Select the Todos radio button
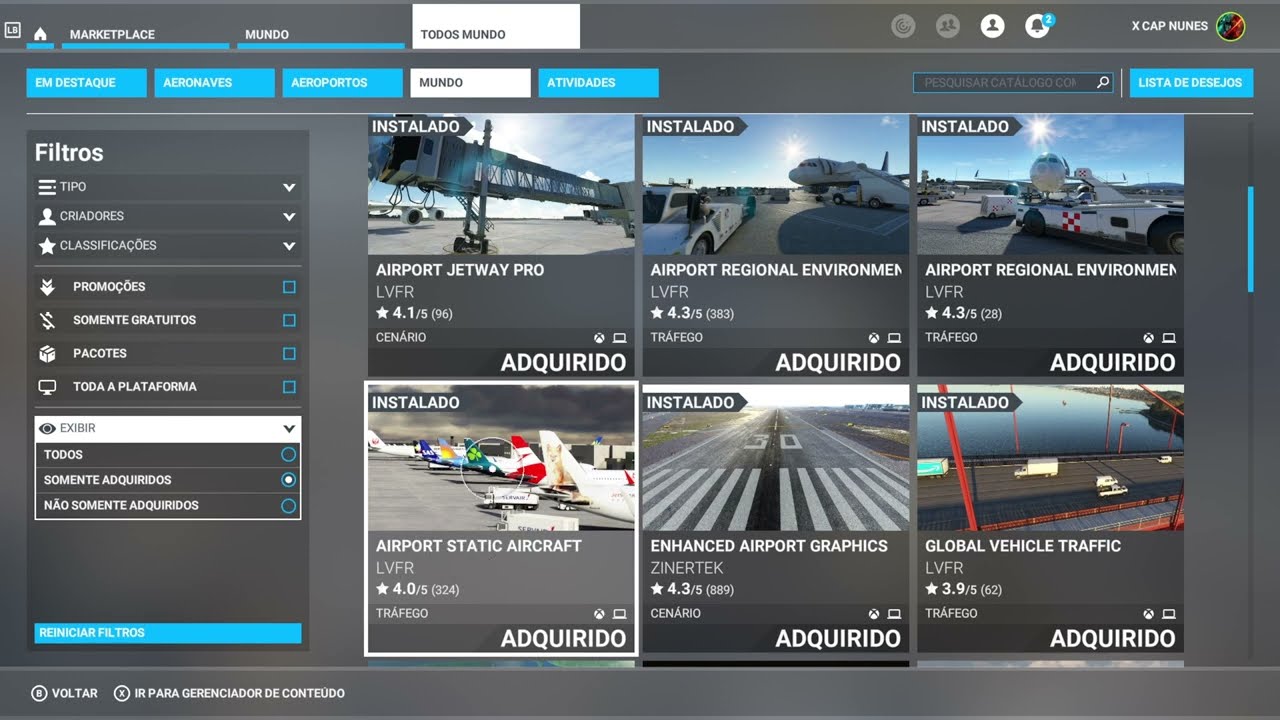The image size is (1280, 720). point(288,454)
